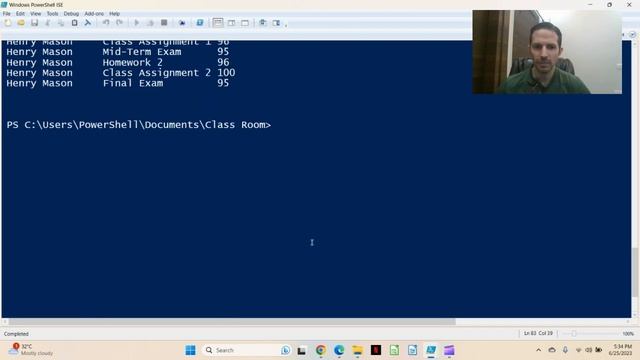The image size is (640, 360).
Task: Click the Cut scissors toolbar icon
Action: click(x=48, y=23)
